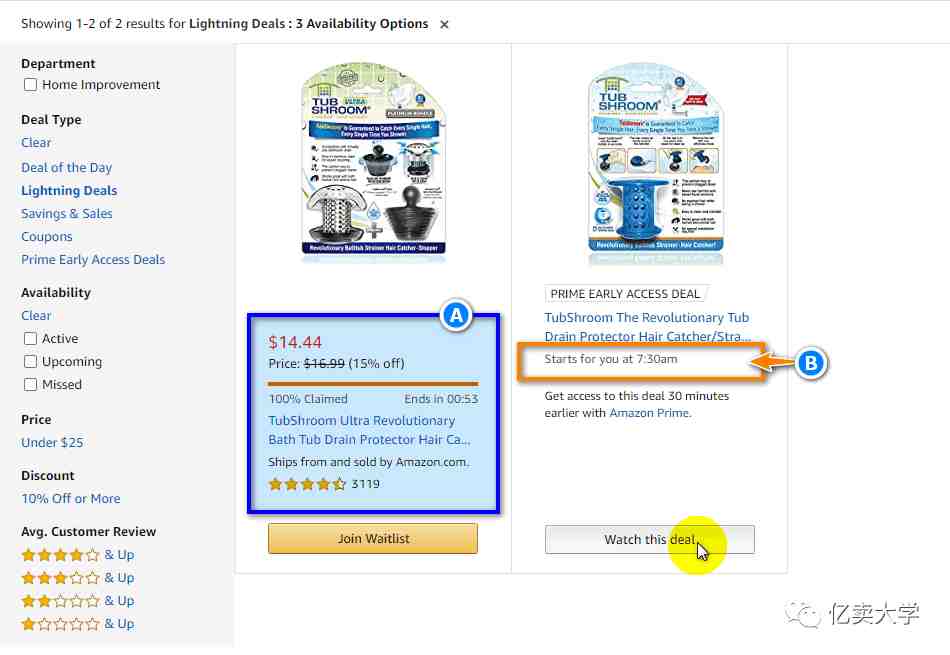Check the Home Improvement department checkbox
950x655 pixels.
click(x=30, y=85)
